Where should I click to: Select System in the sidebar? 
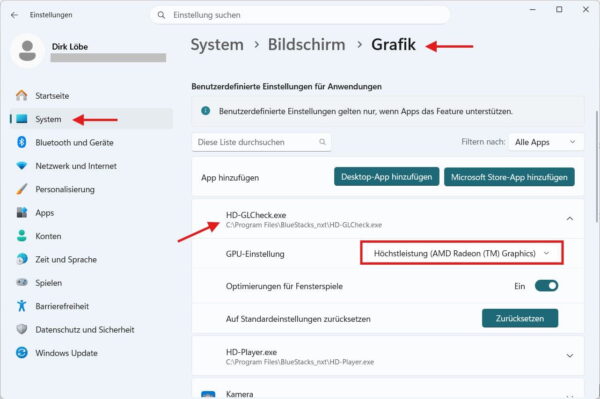91,119
